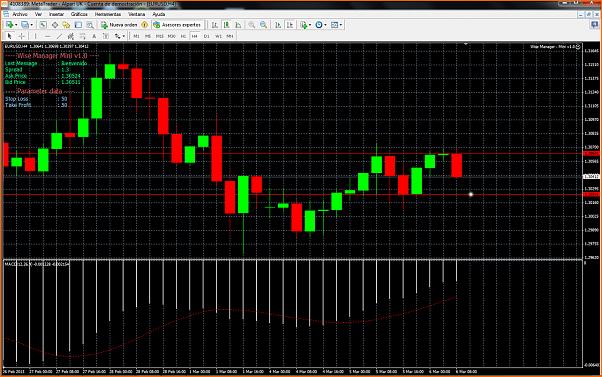Switch to M15 timeframe

click(x=160, y=36)
